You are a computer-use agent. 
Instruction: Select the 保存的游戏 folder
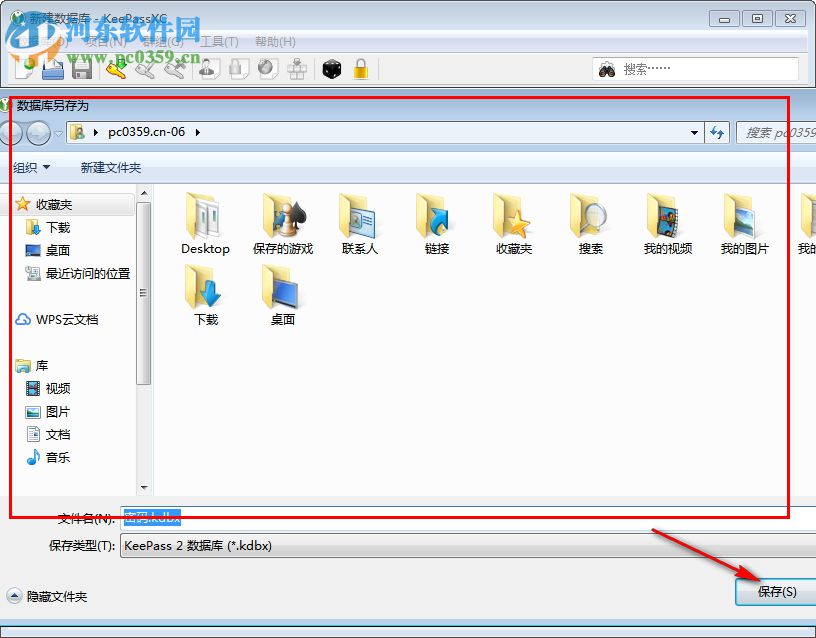[283, 224]
